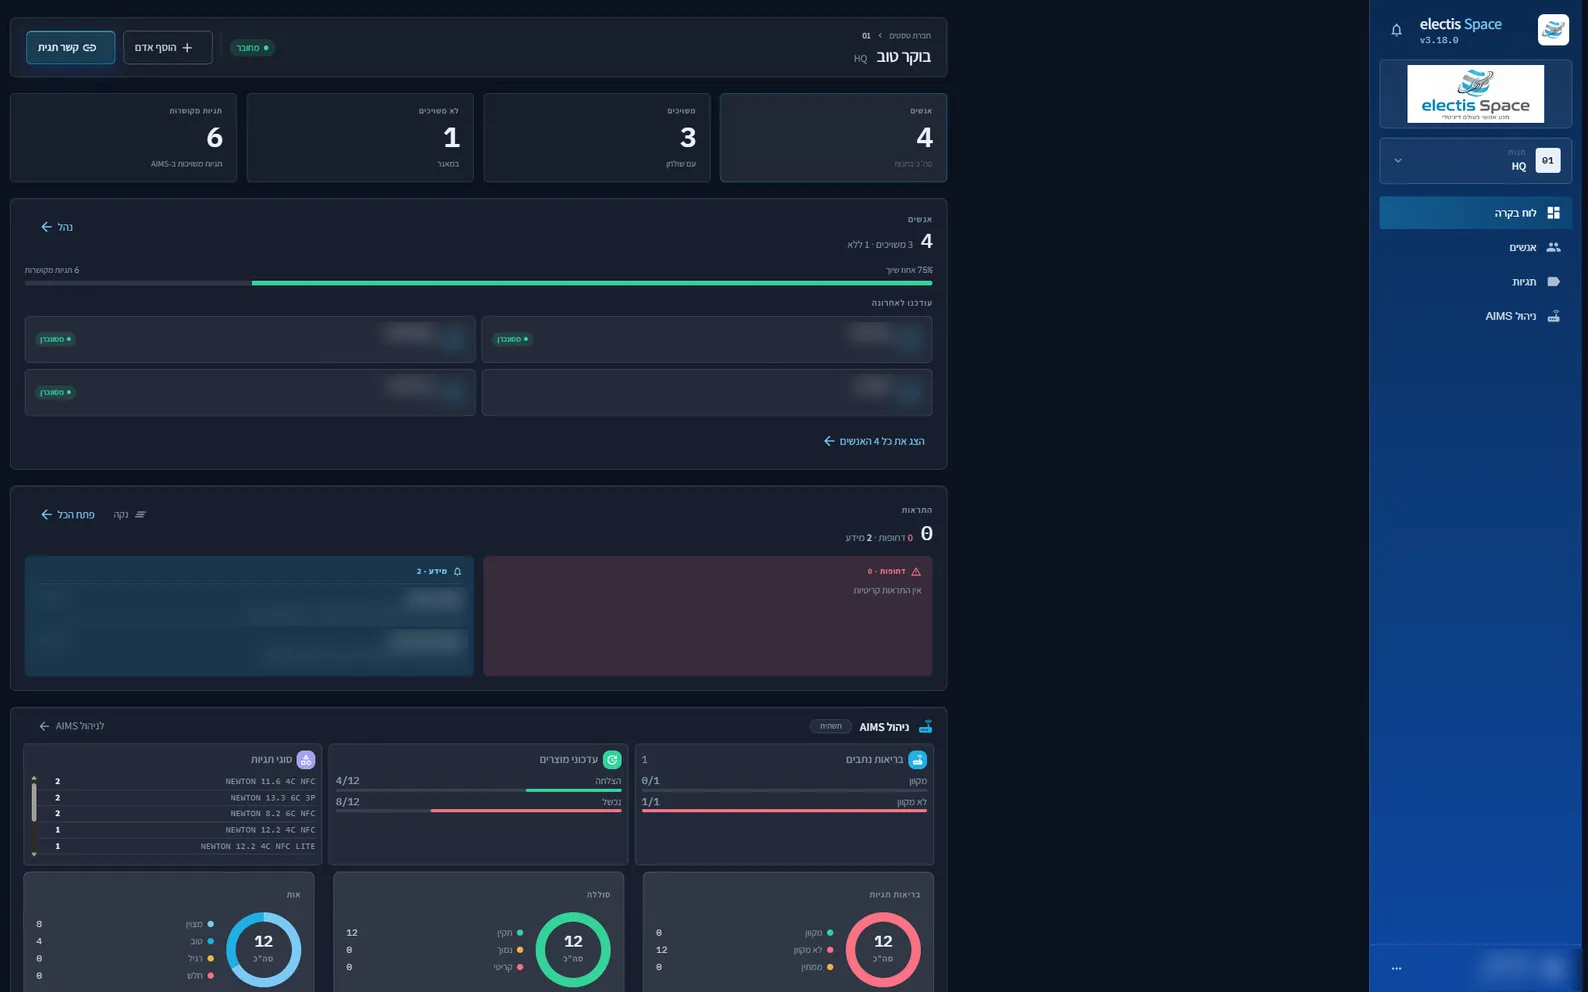Click the clear alerts button

128,515
